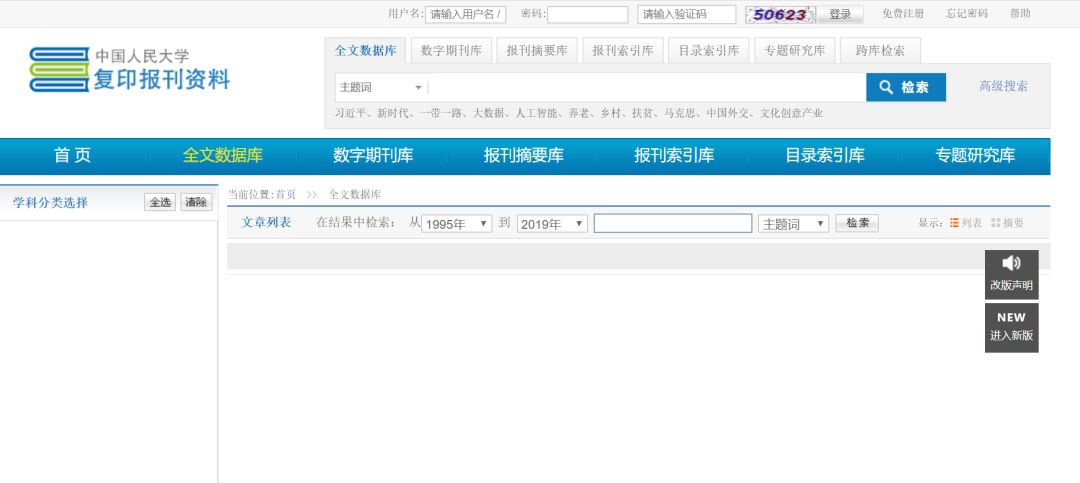This screenshot has height=483, width=1080.
Task: Select the 数字期刊库 search tab
Action: 451,51
